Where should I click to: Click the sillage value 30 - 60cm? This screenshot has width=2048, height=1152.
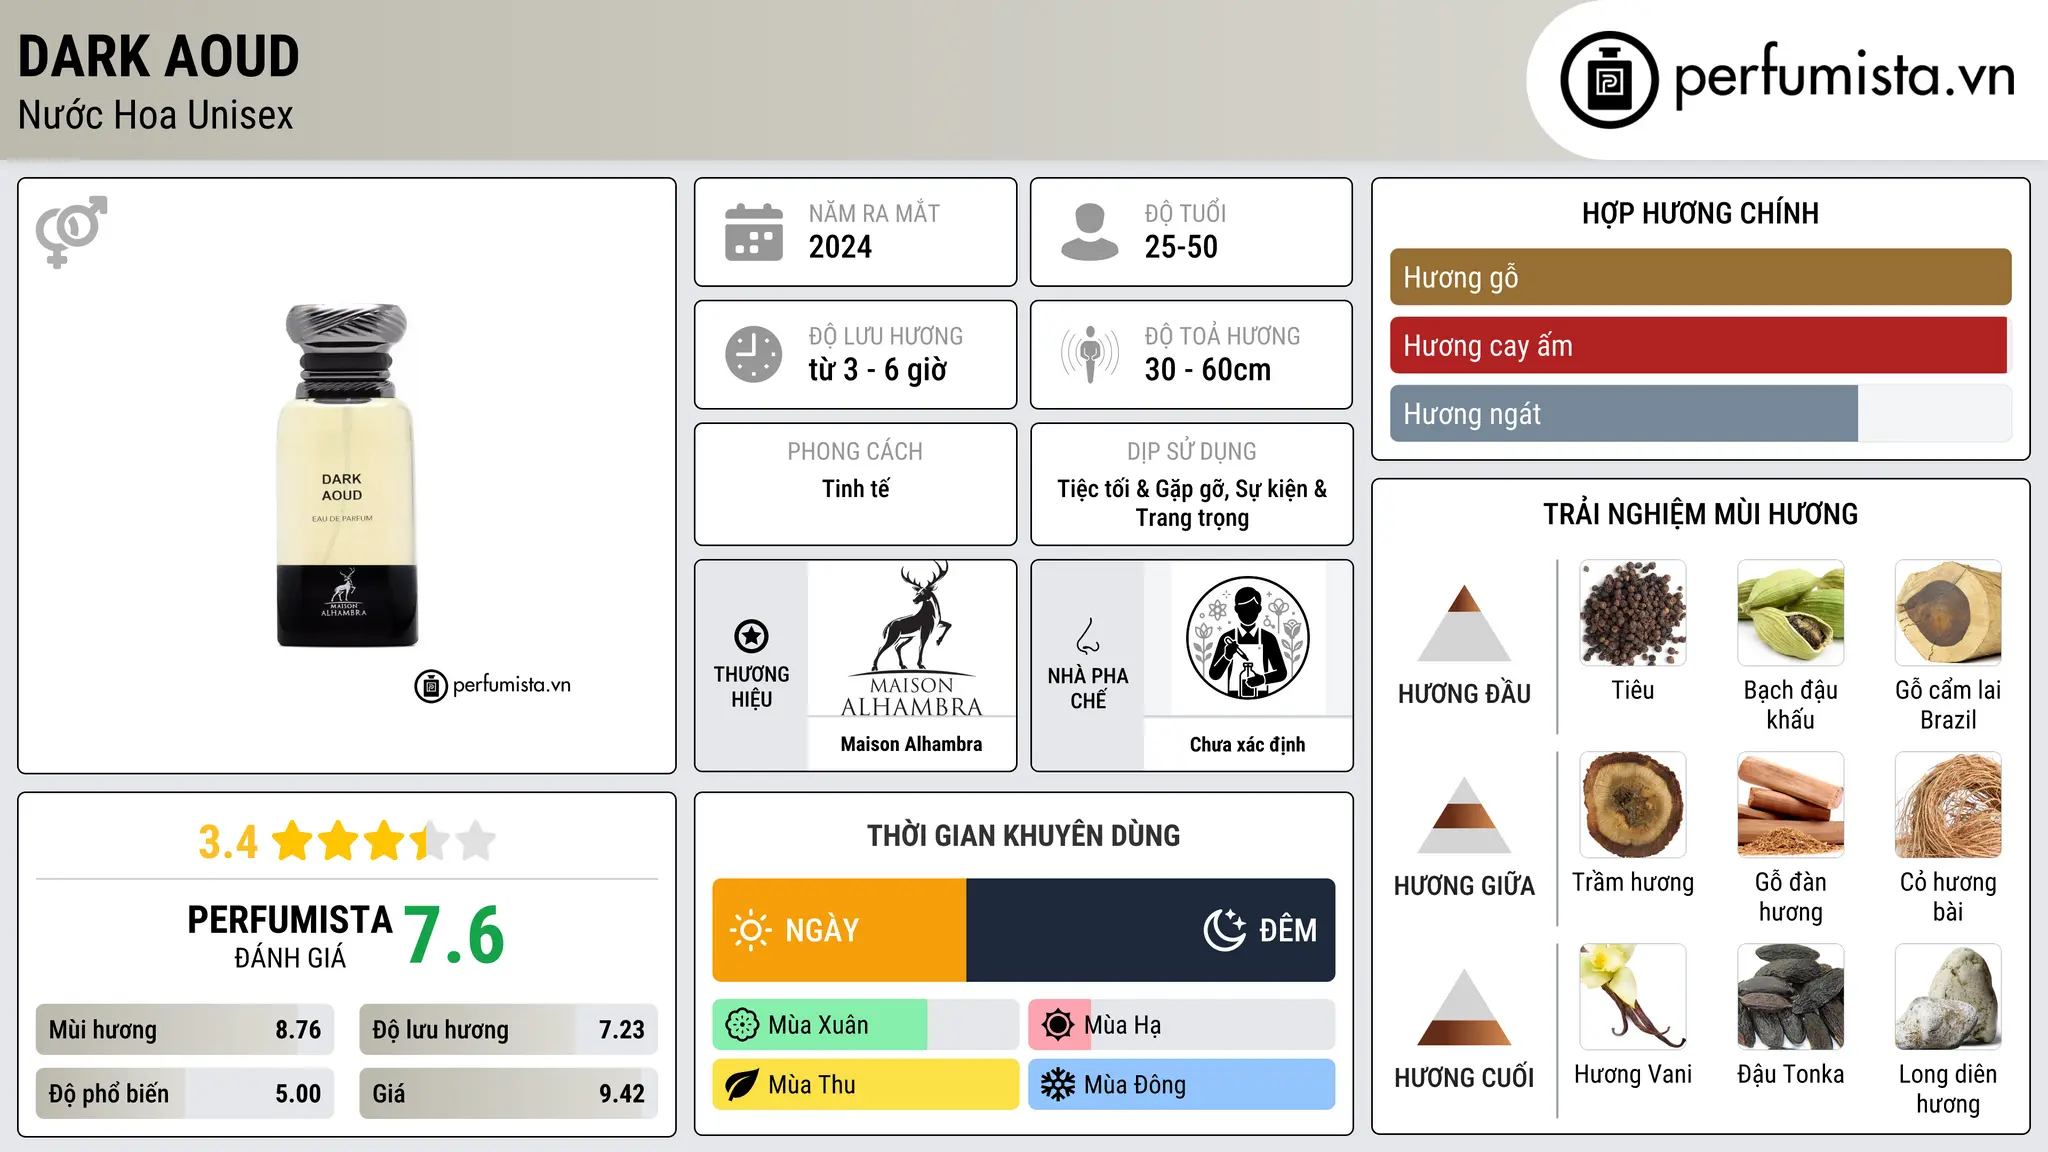pyautogui.click(x=1207, y=370)
